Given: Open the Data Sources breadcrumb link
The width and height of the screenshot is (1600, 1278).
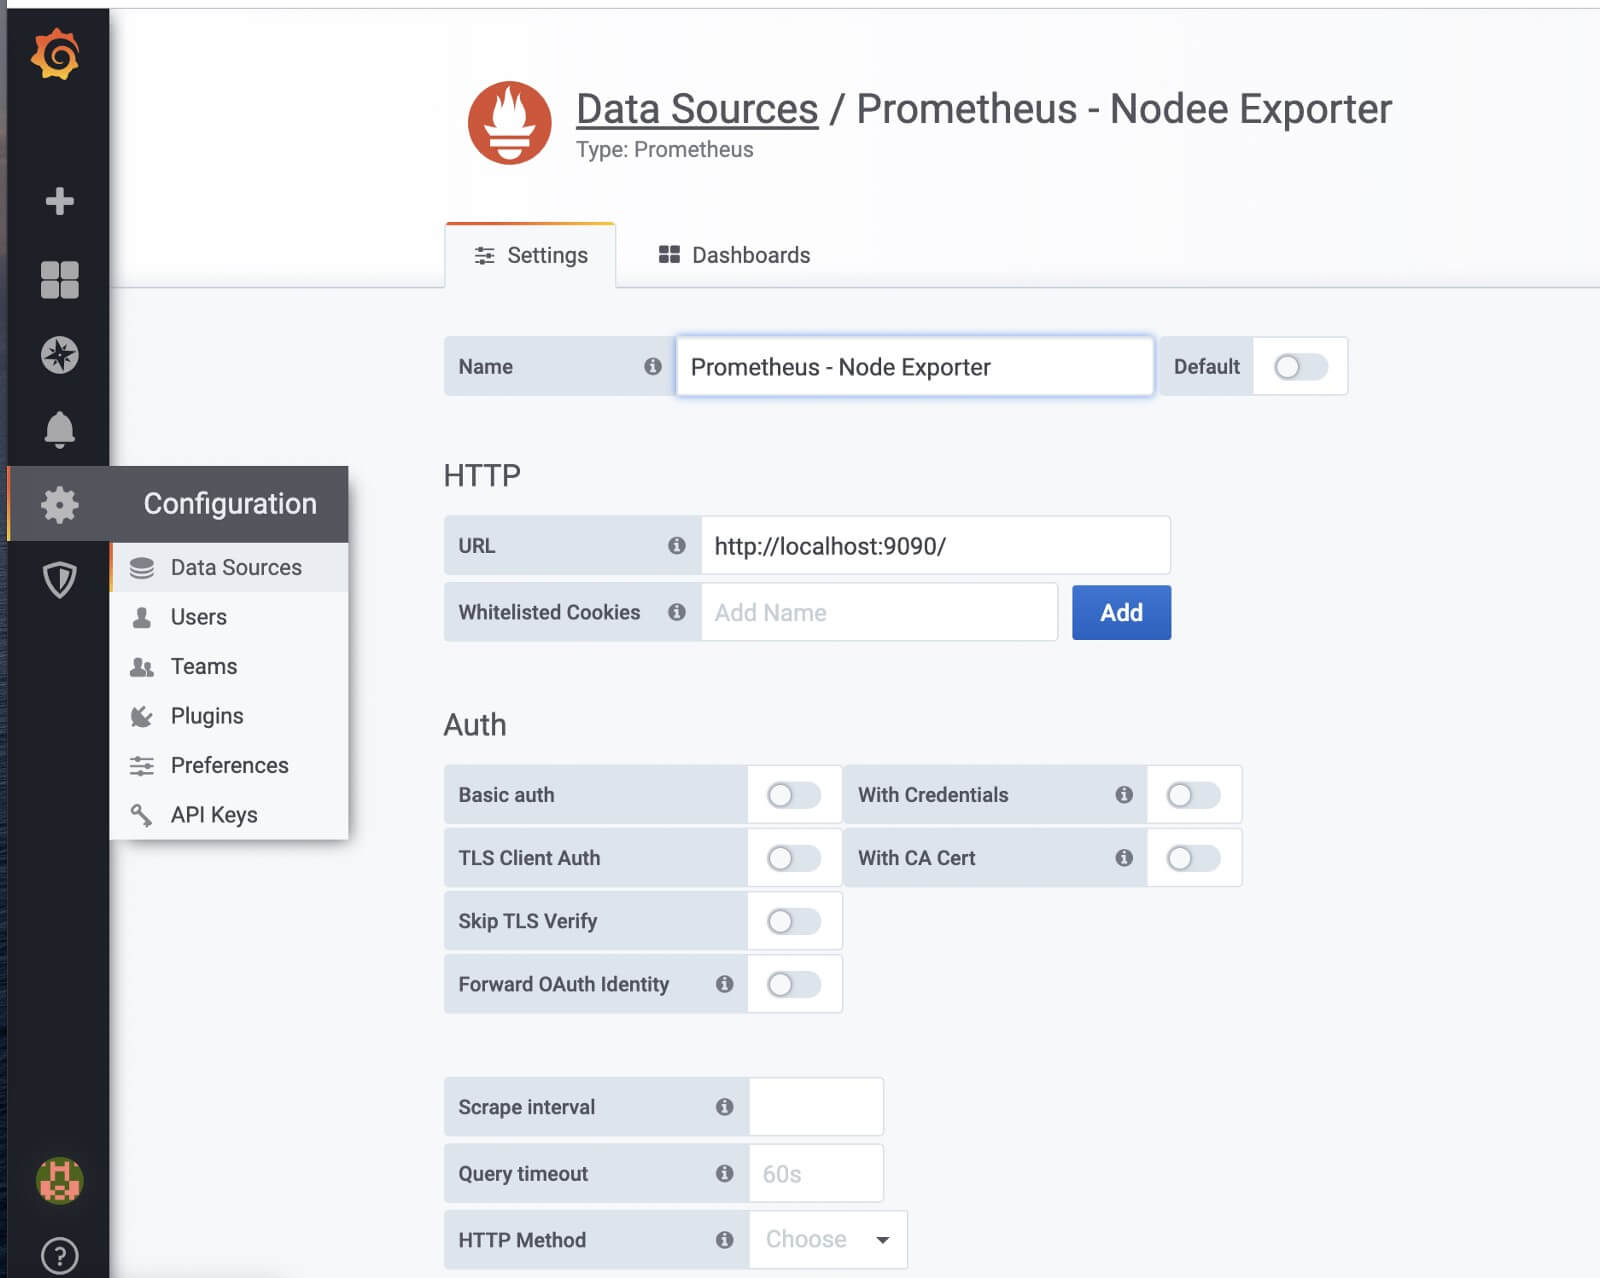Looking at the screenshot, I should pos(695,109).
